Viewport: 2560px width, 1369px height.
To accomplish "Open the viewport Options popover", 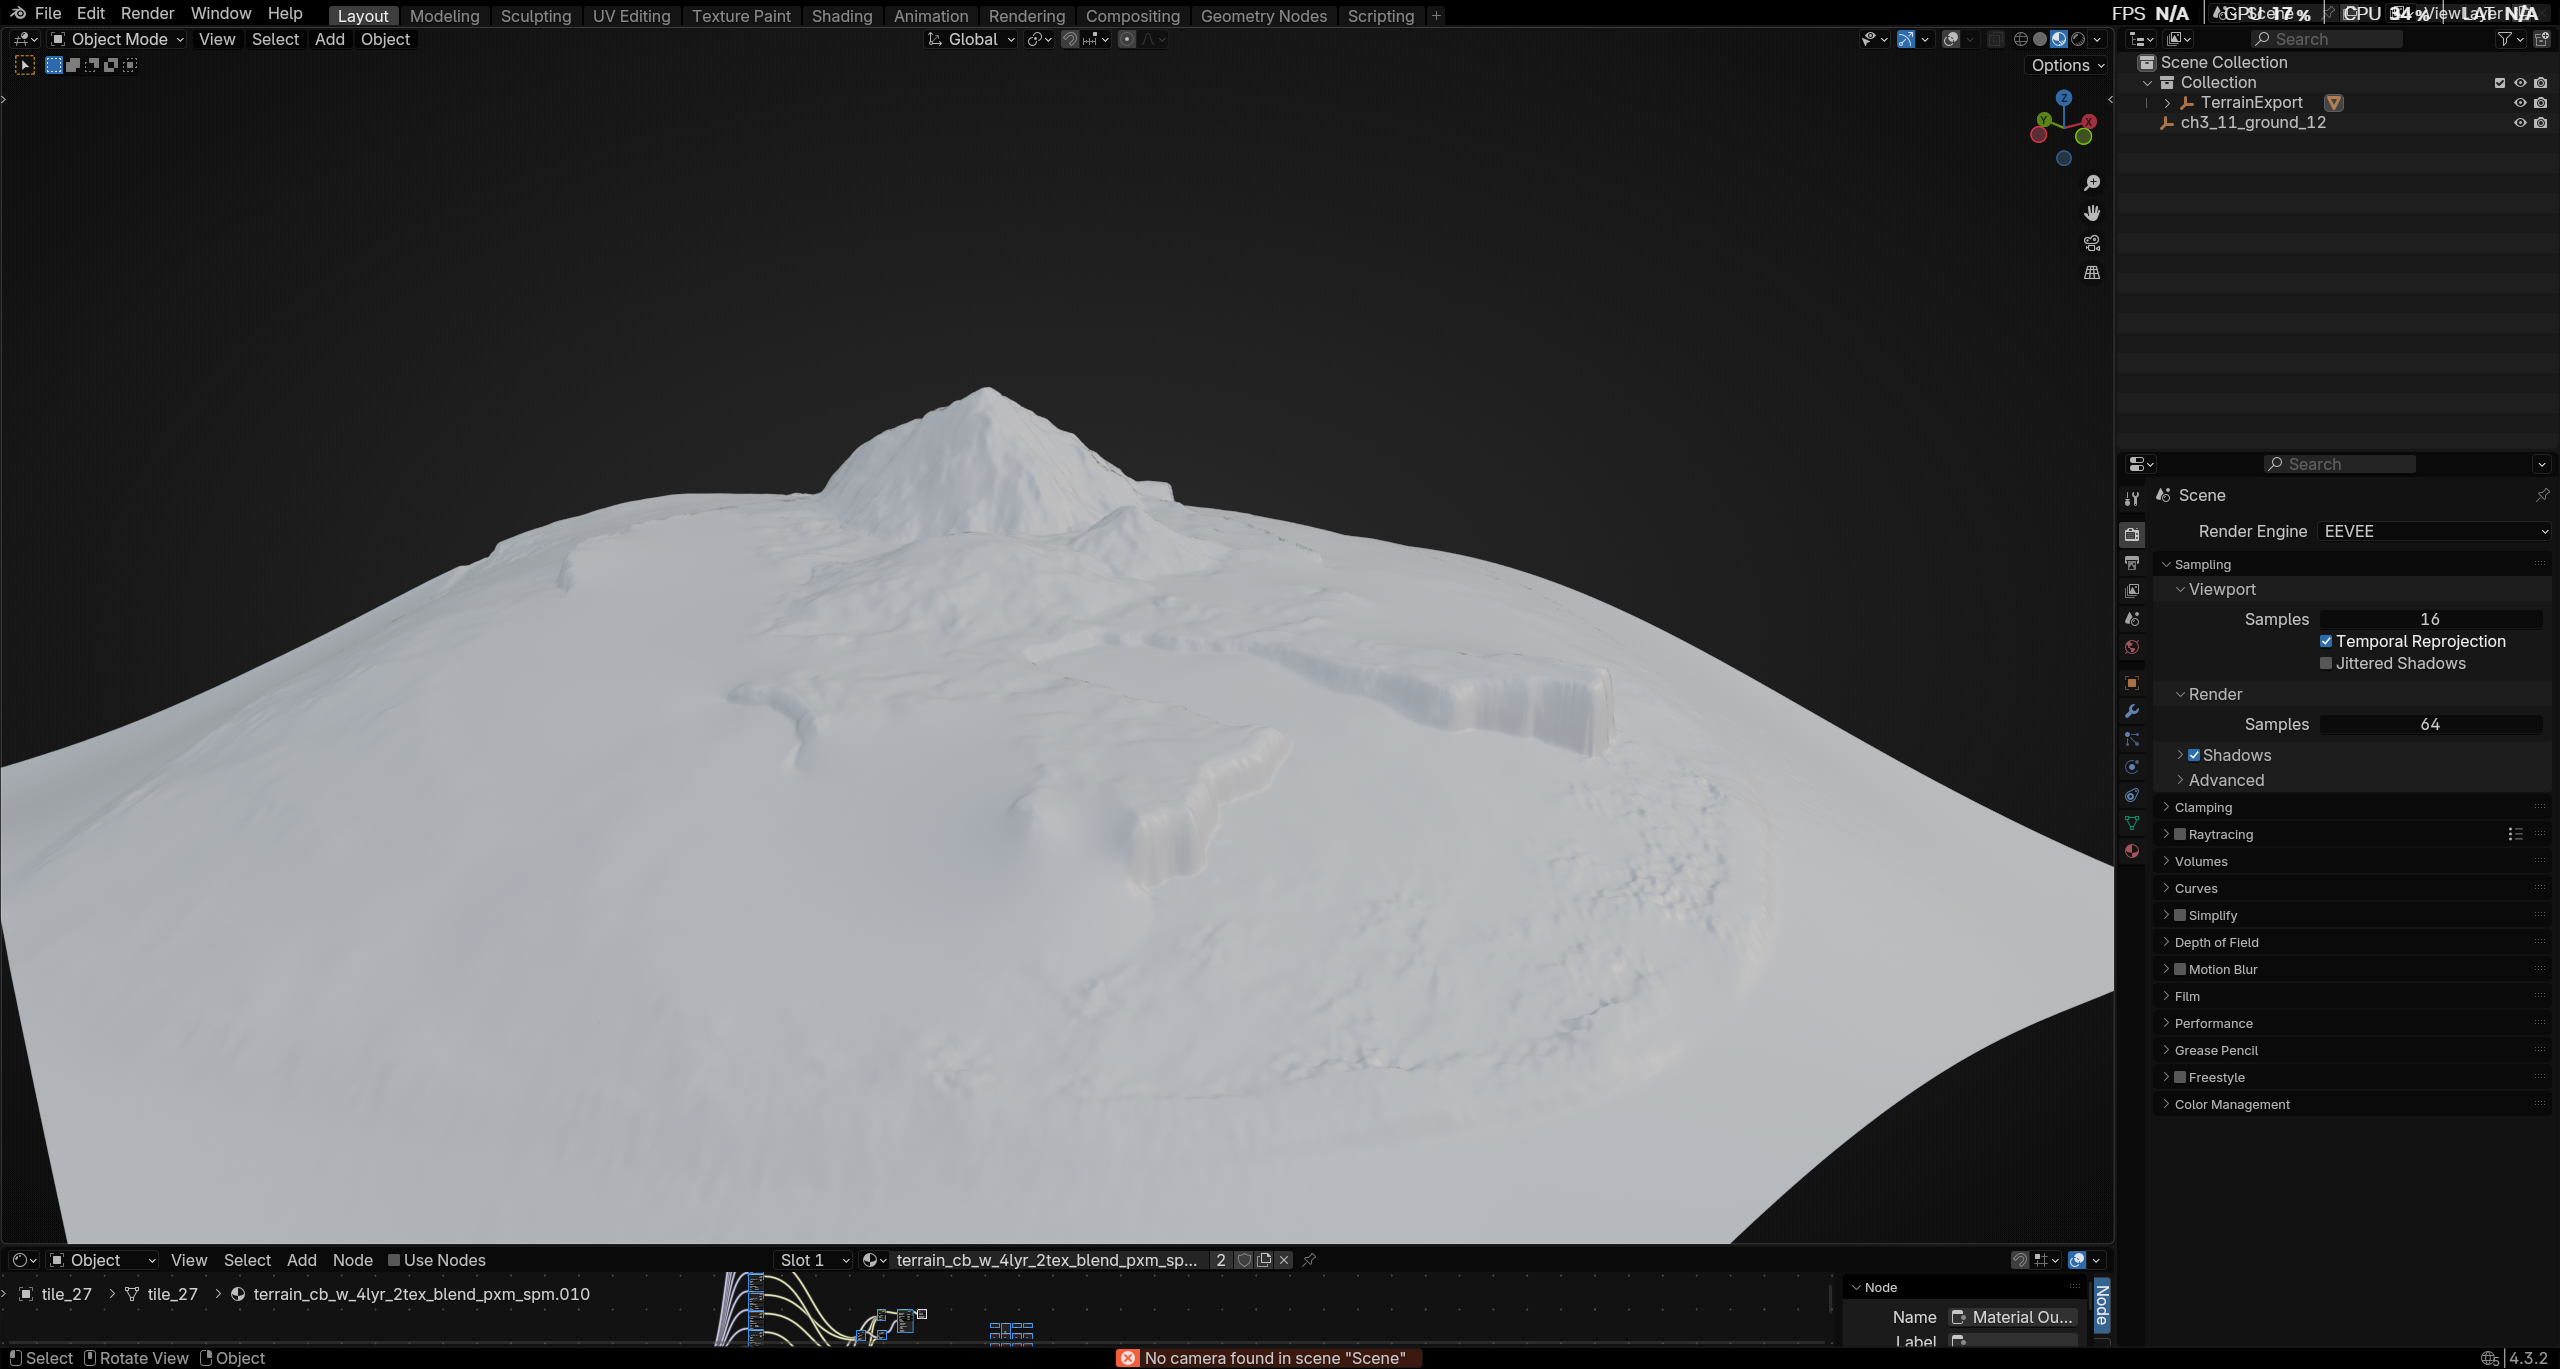I will [2067, 65].
